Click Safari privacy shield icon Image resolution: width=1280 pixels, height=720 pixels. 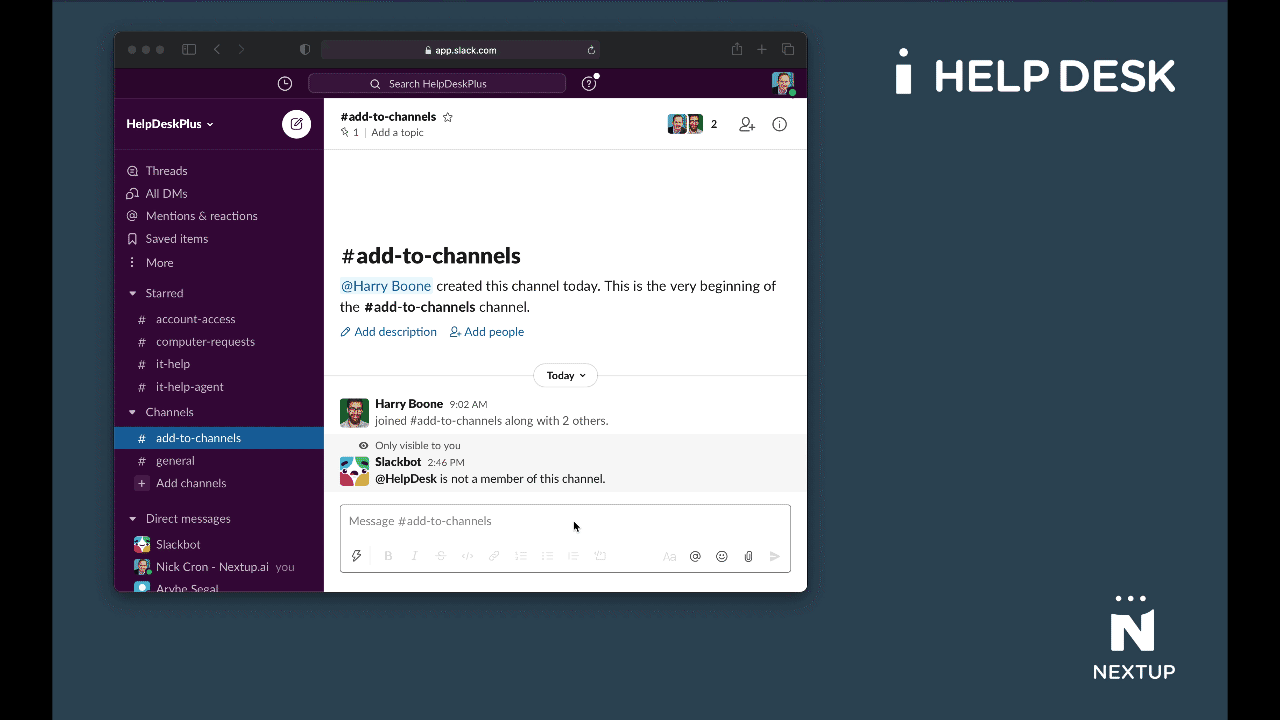pos(305,50)
